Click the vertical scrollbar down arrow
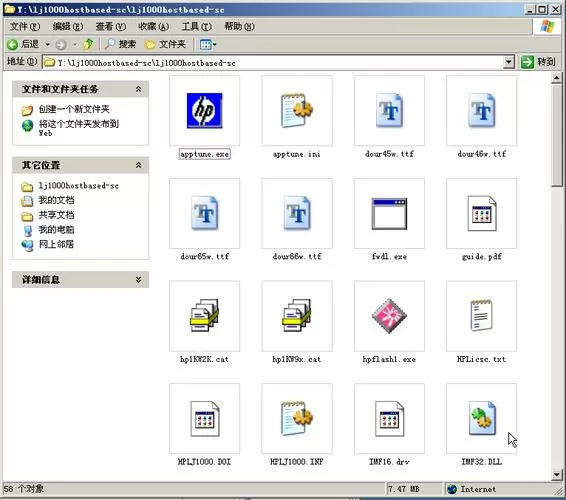566x500 pixels. point(556,475)
